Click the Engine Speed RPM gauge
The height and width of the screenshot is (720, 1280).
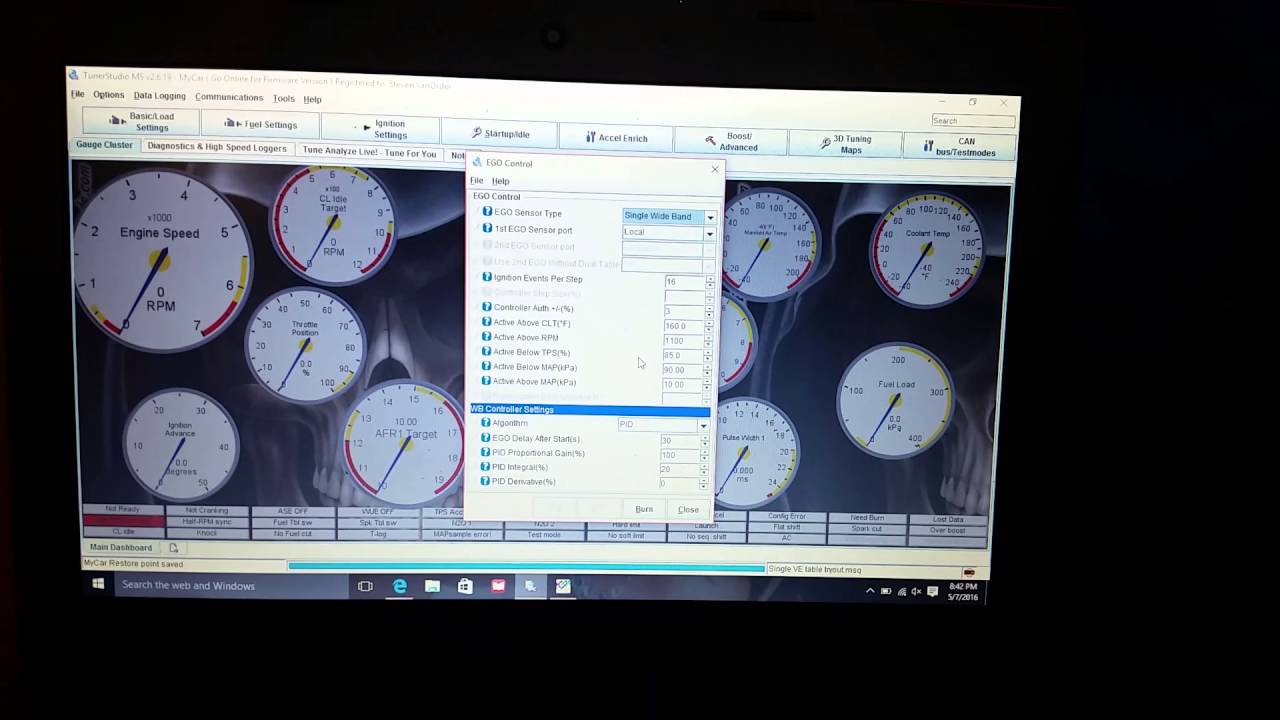pos(160,259)
